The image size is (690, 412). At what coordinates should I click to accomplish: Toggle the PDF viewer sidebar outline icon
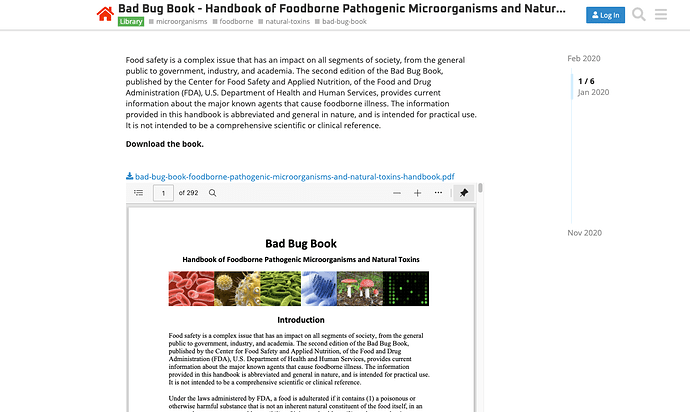pos(139,193)
